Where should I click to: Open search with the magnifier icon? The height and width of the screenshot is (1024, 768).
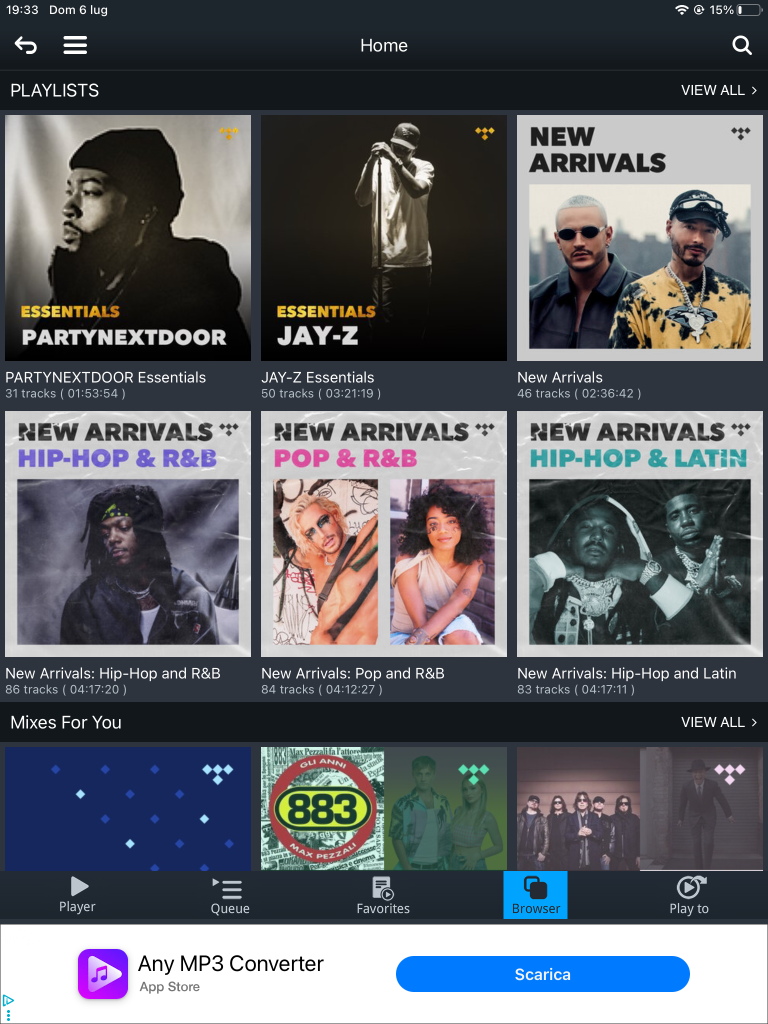[x=742, y=45]
